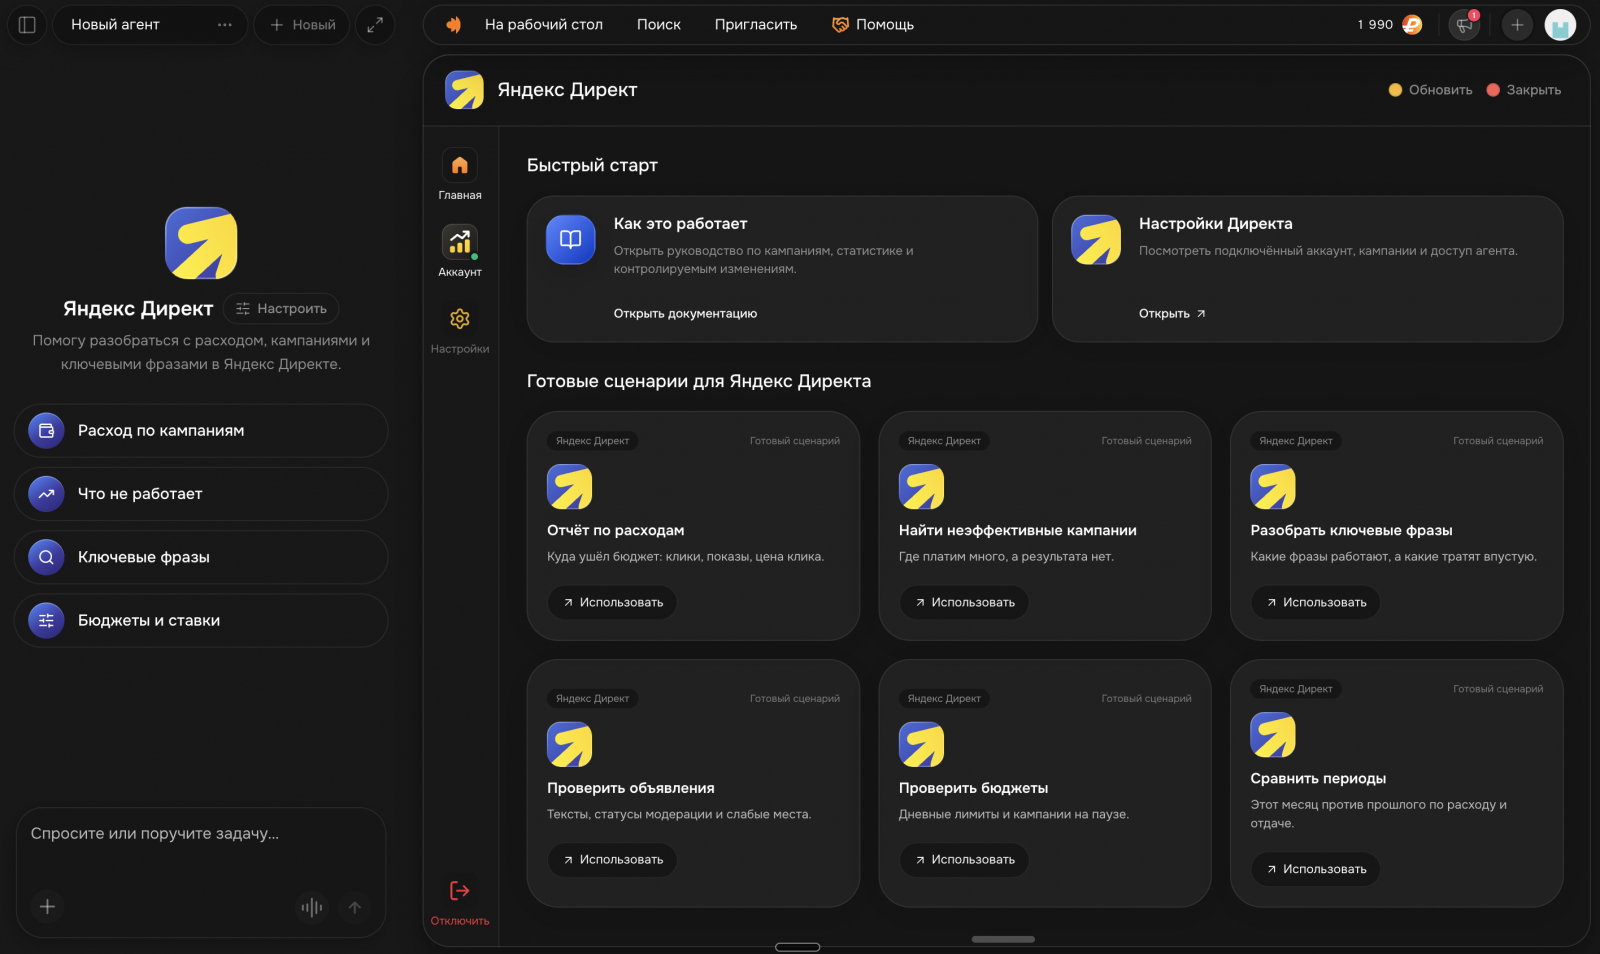Switch to the Аккаунт tab
The height and width of the screenshot is (954, 1600).
[x=460, y=251]
